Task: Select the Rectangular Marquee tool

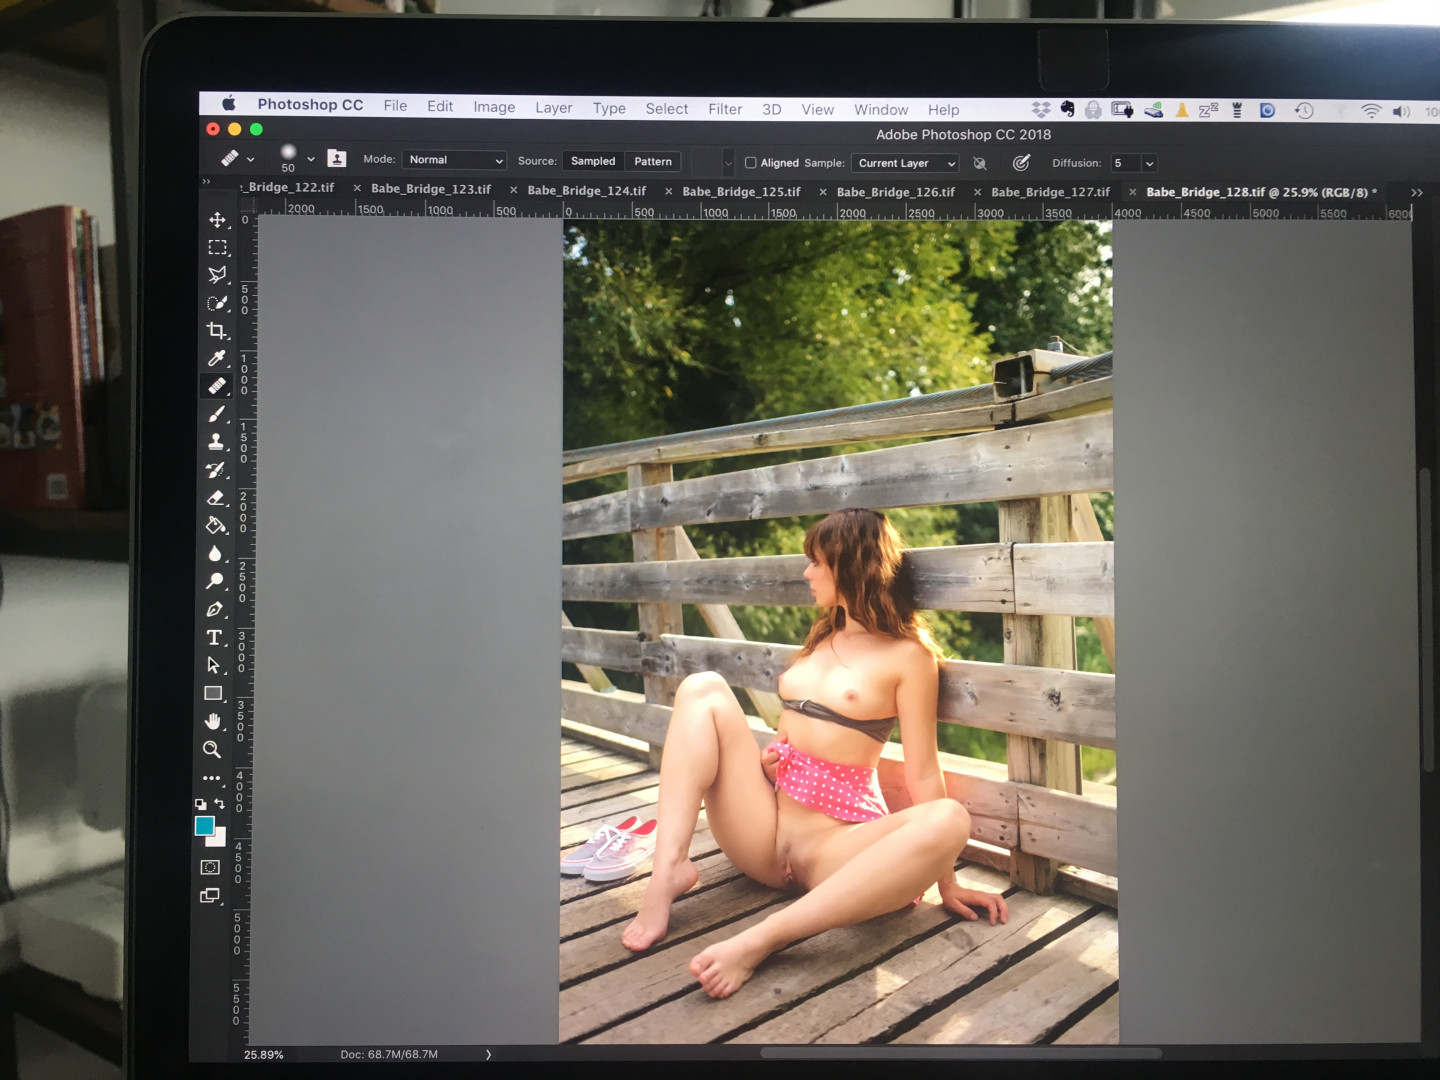Action: [x=217, y=247]
